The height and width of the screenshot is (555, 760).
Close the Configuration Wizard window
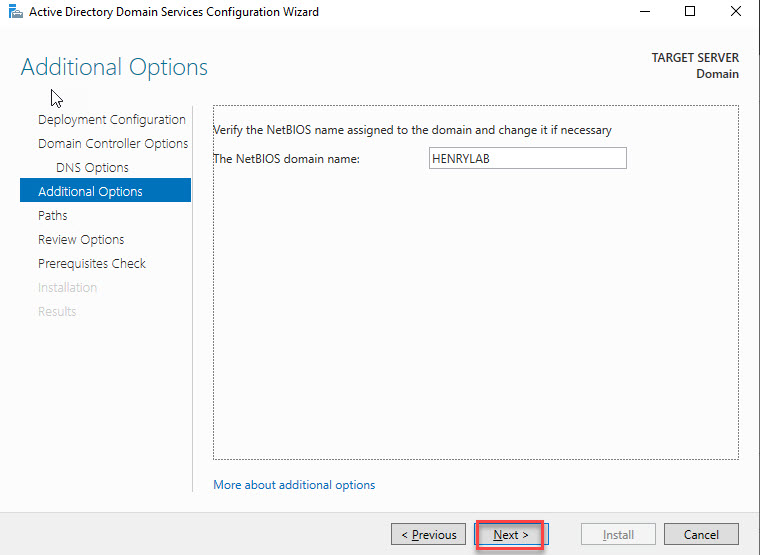point(736,12)
